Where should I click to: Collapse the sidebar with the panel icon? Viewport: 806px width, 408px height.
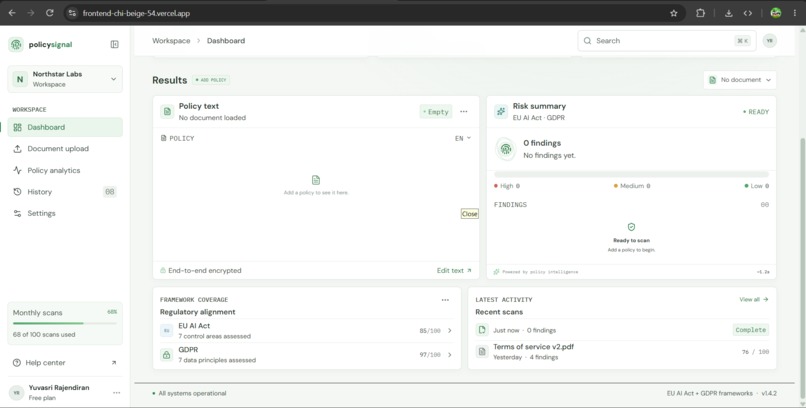coord(115,45)
